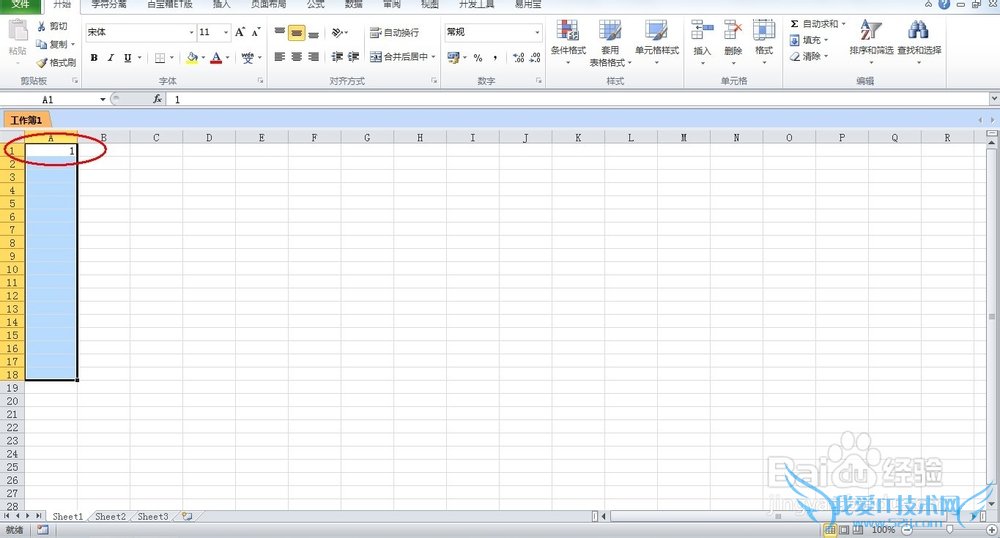
Task: Click the accounting number format icon
Action: (x=453, y=57)
